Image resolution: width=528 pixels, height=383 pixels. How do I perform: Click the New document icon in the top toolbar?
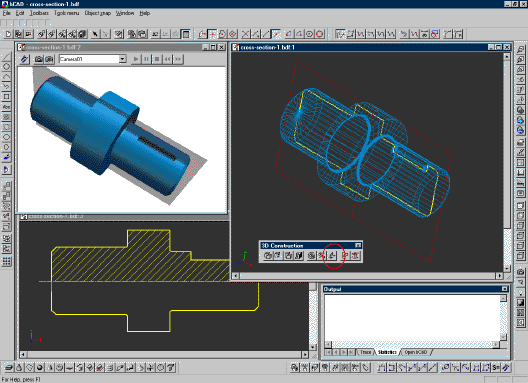[8, 34]
